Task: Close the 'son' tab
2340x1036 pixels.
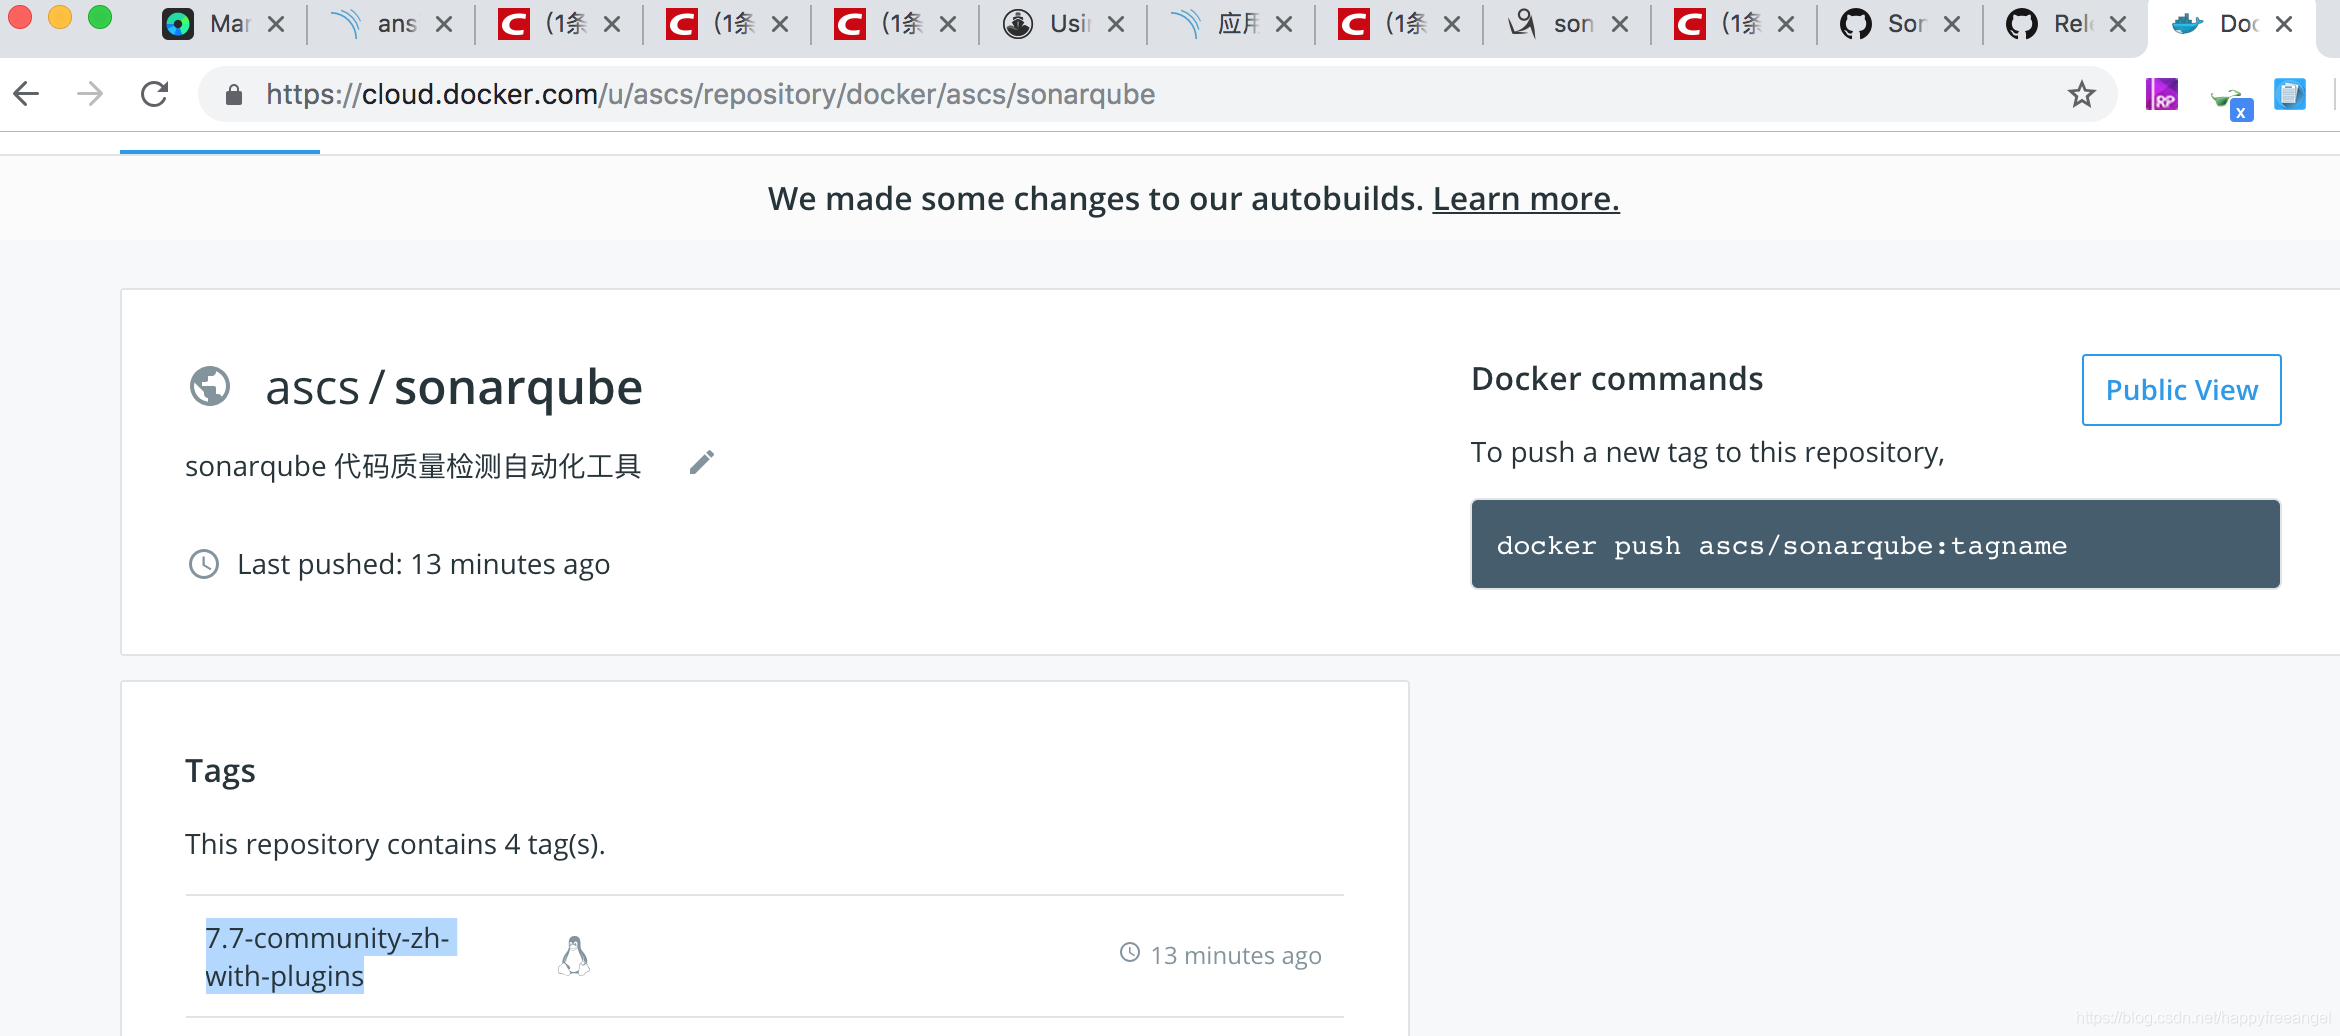Action: pos(1620,24)
